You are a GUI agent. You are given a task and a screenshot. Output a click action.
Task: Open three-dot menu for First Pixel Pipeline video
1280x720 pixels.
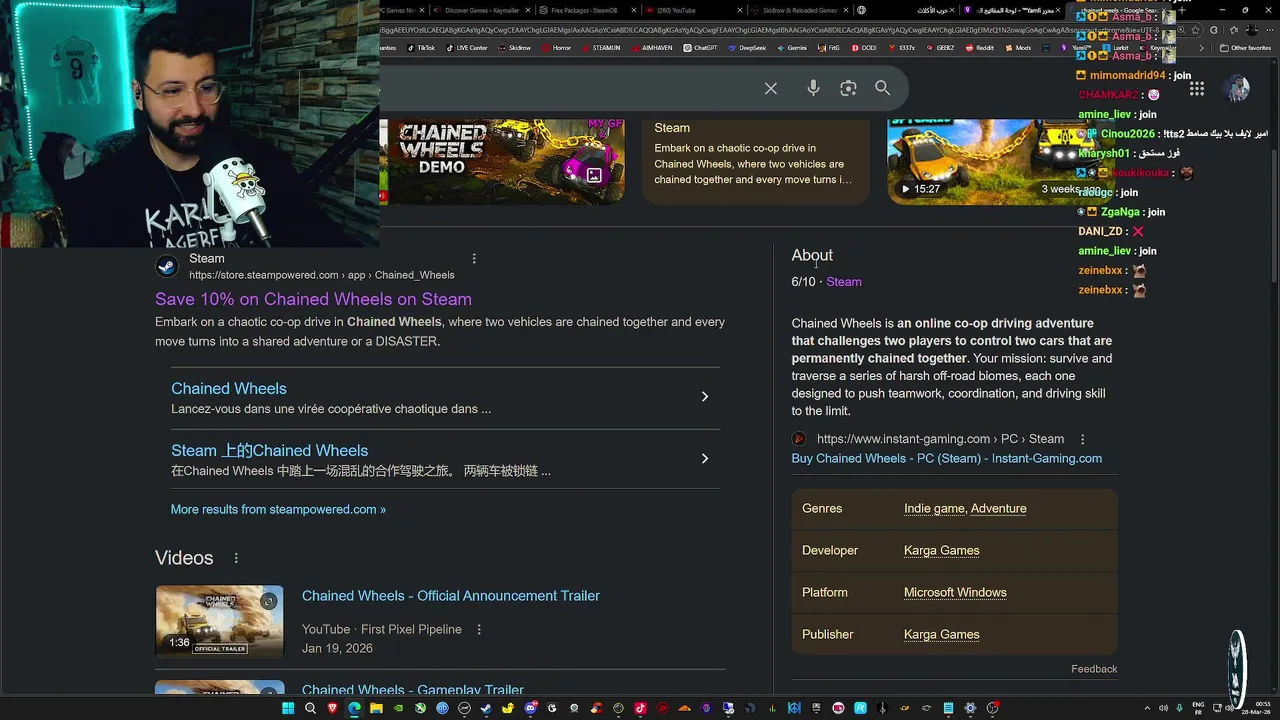click(x=479, y=629)
